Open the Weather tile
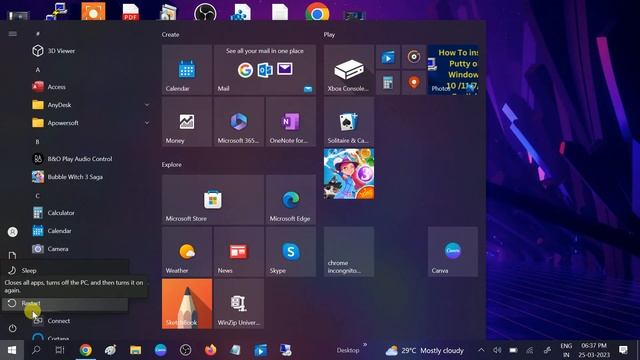Screen dimensions: 640x360 (187, 252)
